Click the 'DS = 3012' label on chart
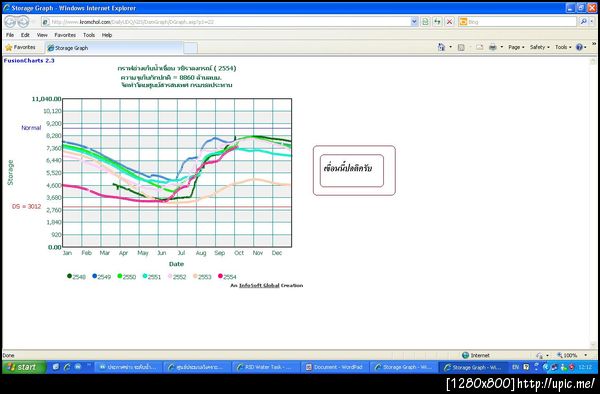This screenshot has width=600, height=394. coord(26,207)
